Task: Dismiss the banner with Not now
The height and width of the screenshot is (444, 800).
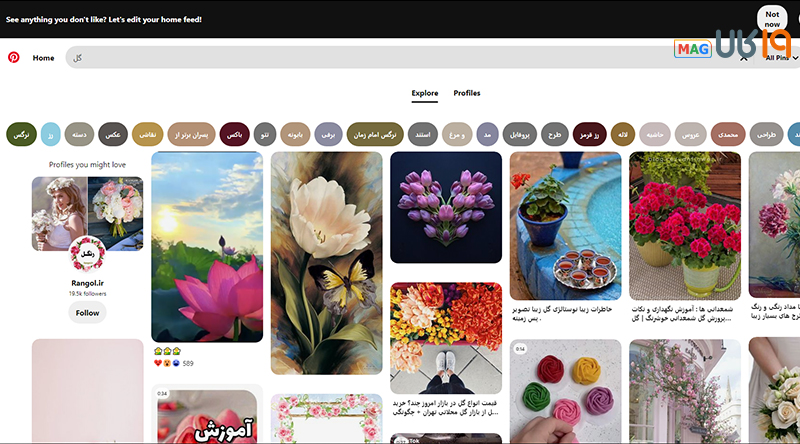Action: point(772,19)
